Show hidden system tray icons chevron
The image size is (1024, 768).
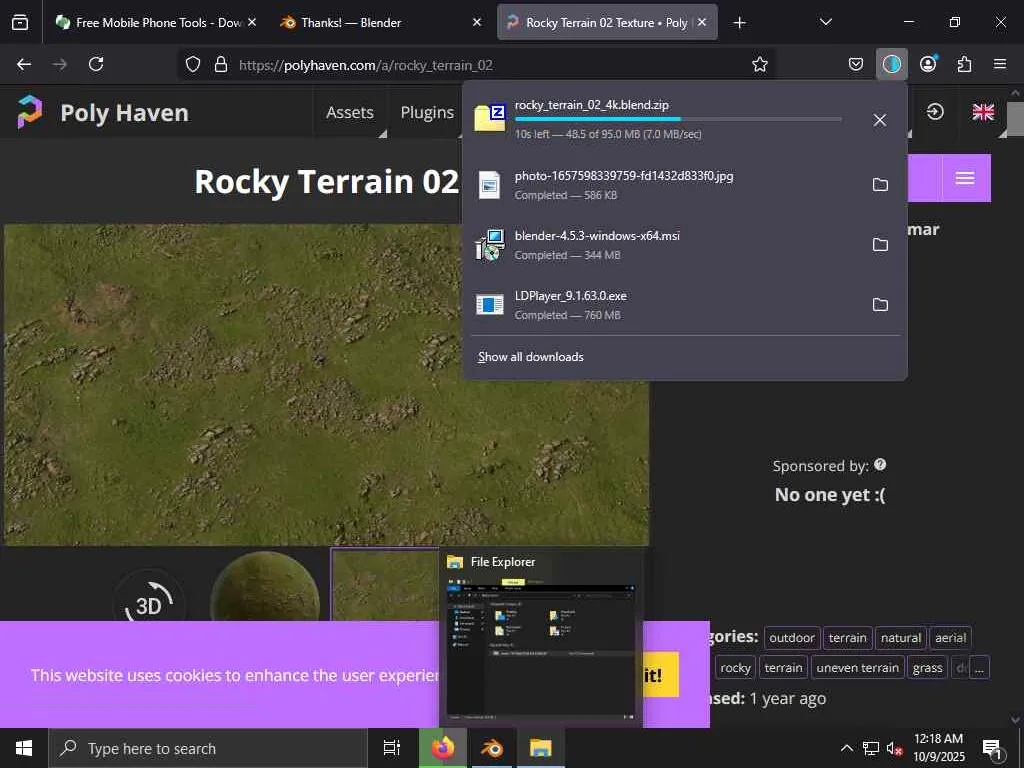846,748
